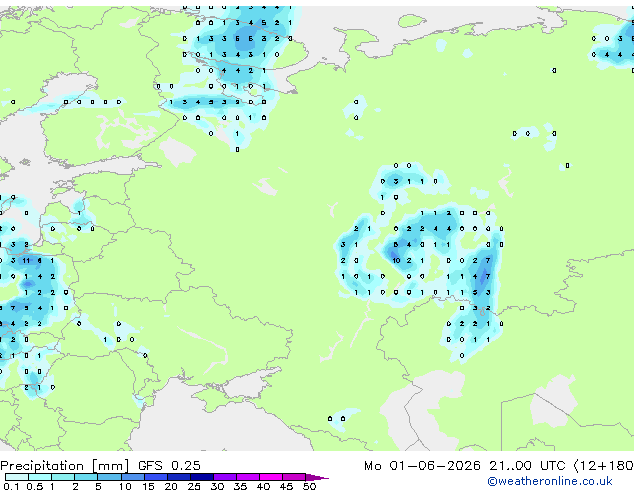Click the 5–10 mm legend swatch
The image size is (634, 490).
[109, 477]
